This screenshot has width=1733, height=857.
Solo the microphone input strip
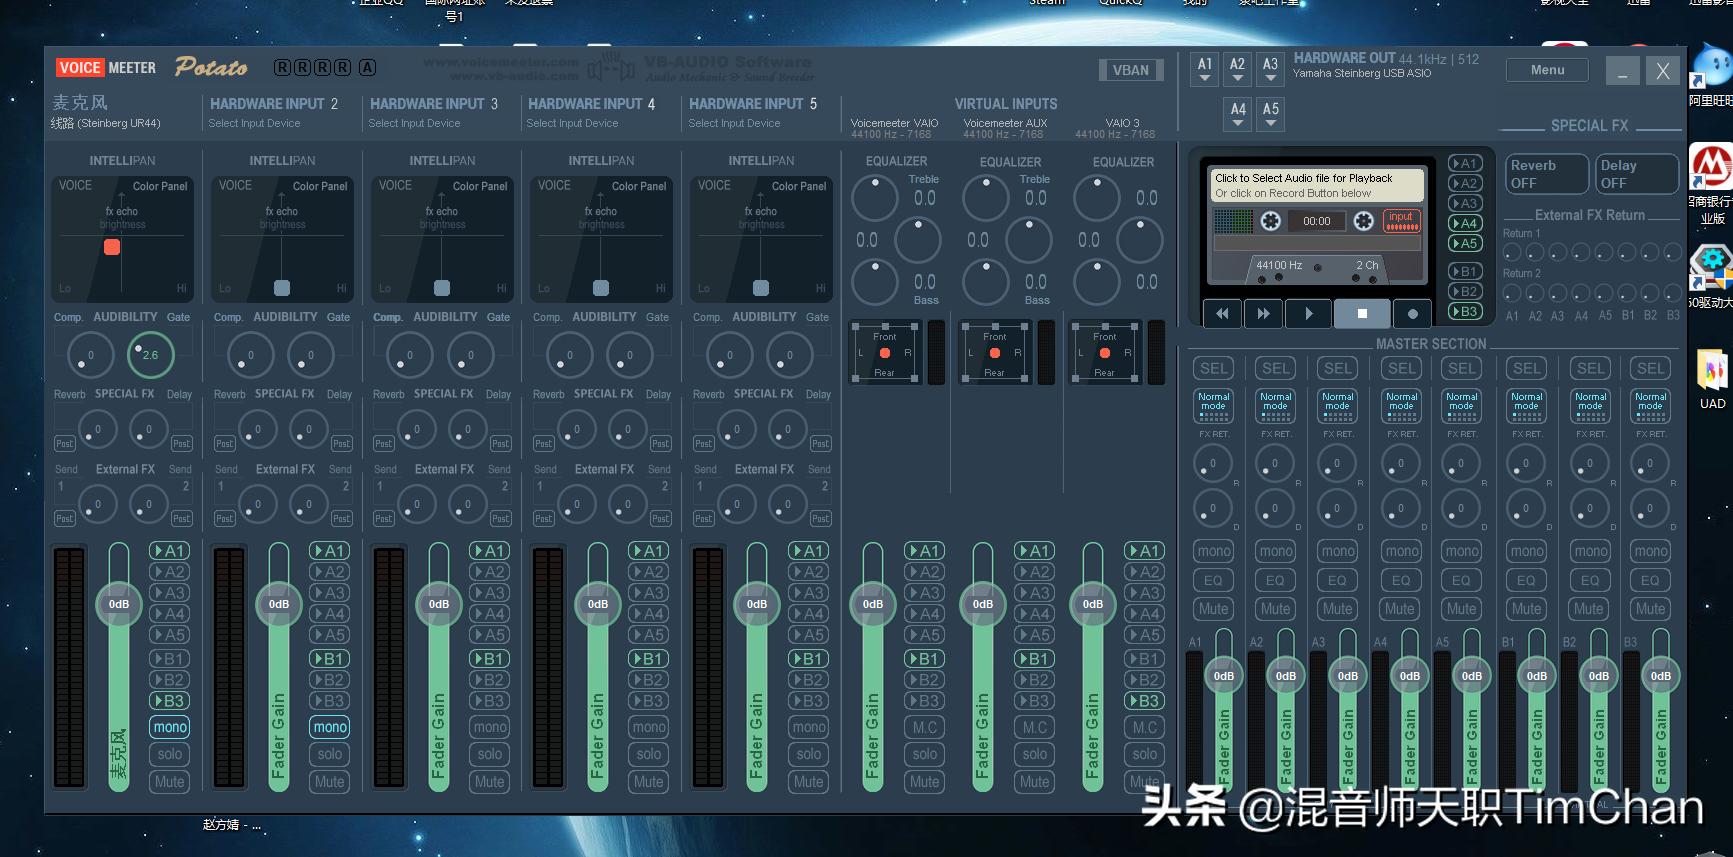click(169, 754)
